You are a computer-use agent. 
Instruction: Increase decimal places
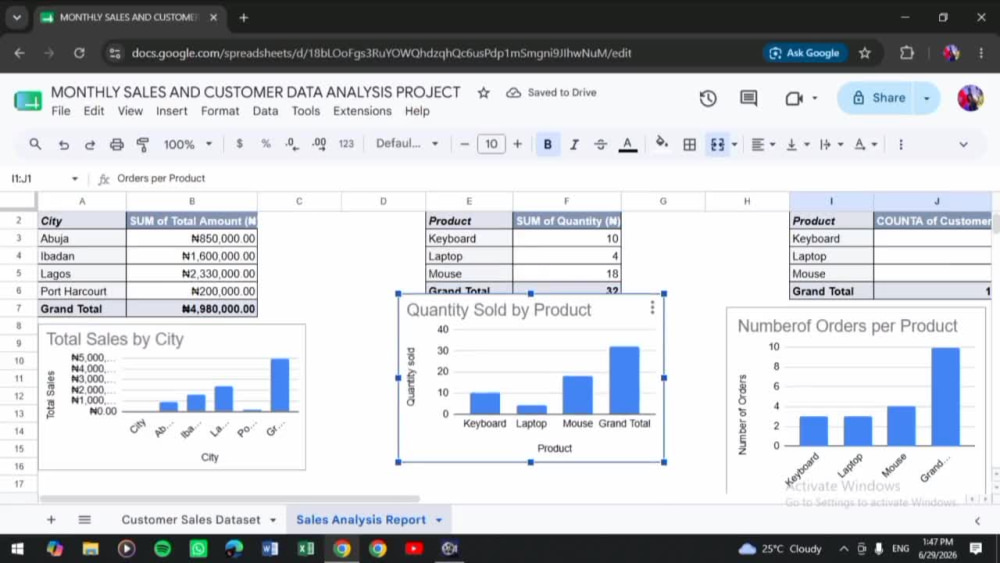click(319, 144)
